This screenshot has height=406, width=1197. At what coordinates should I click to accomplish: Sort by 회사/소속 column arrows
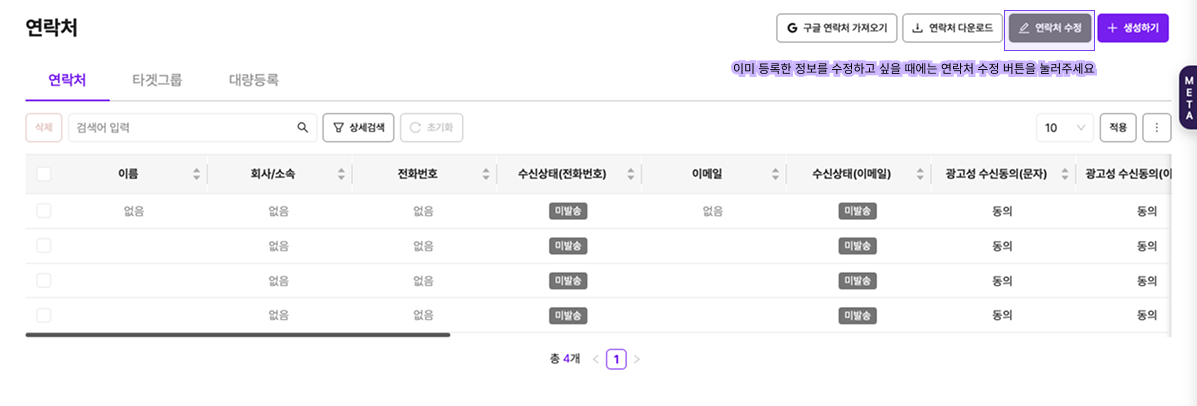tap(341, 174)
